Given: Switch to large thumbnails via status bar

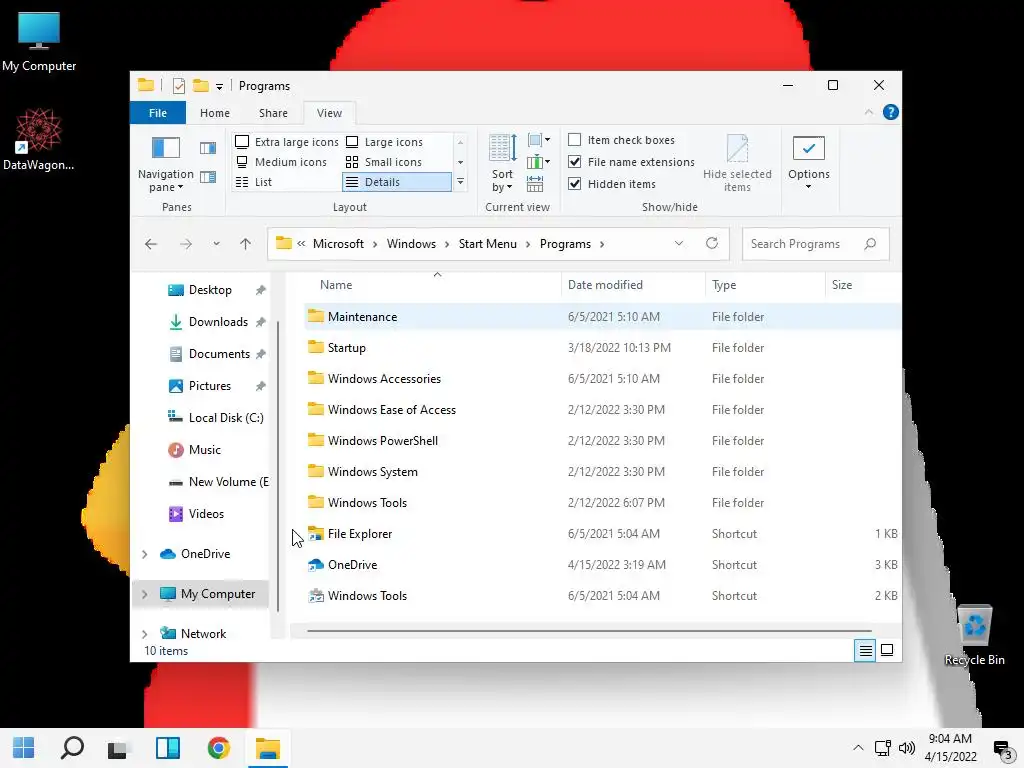Looking at the screenshot, I should [887, 650].
